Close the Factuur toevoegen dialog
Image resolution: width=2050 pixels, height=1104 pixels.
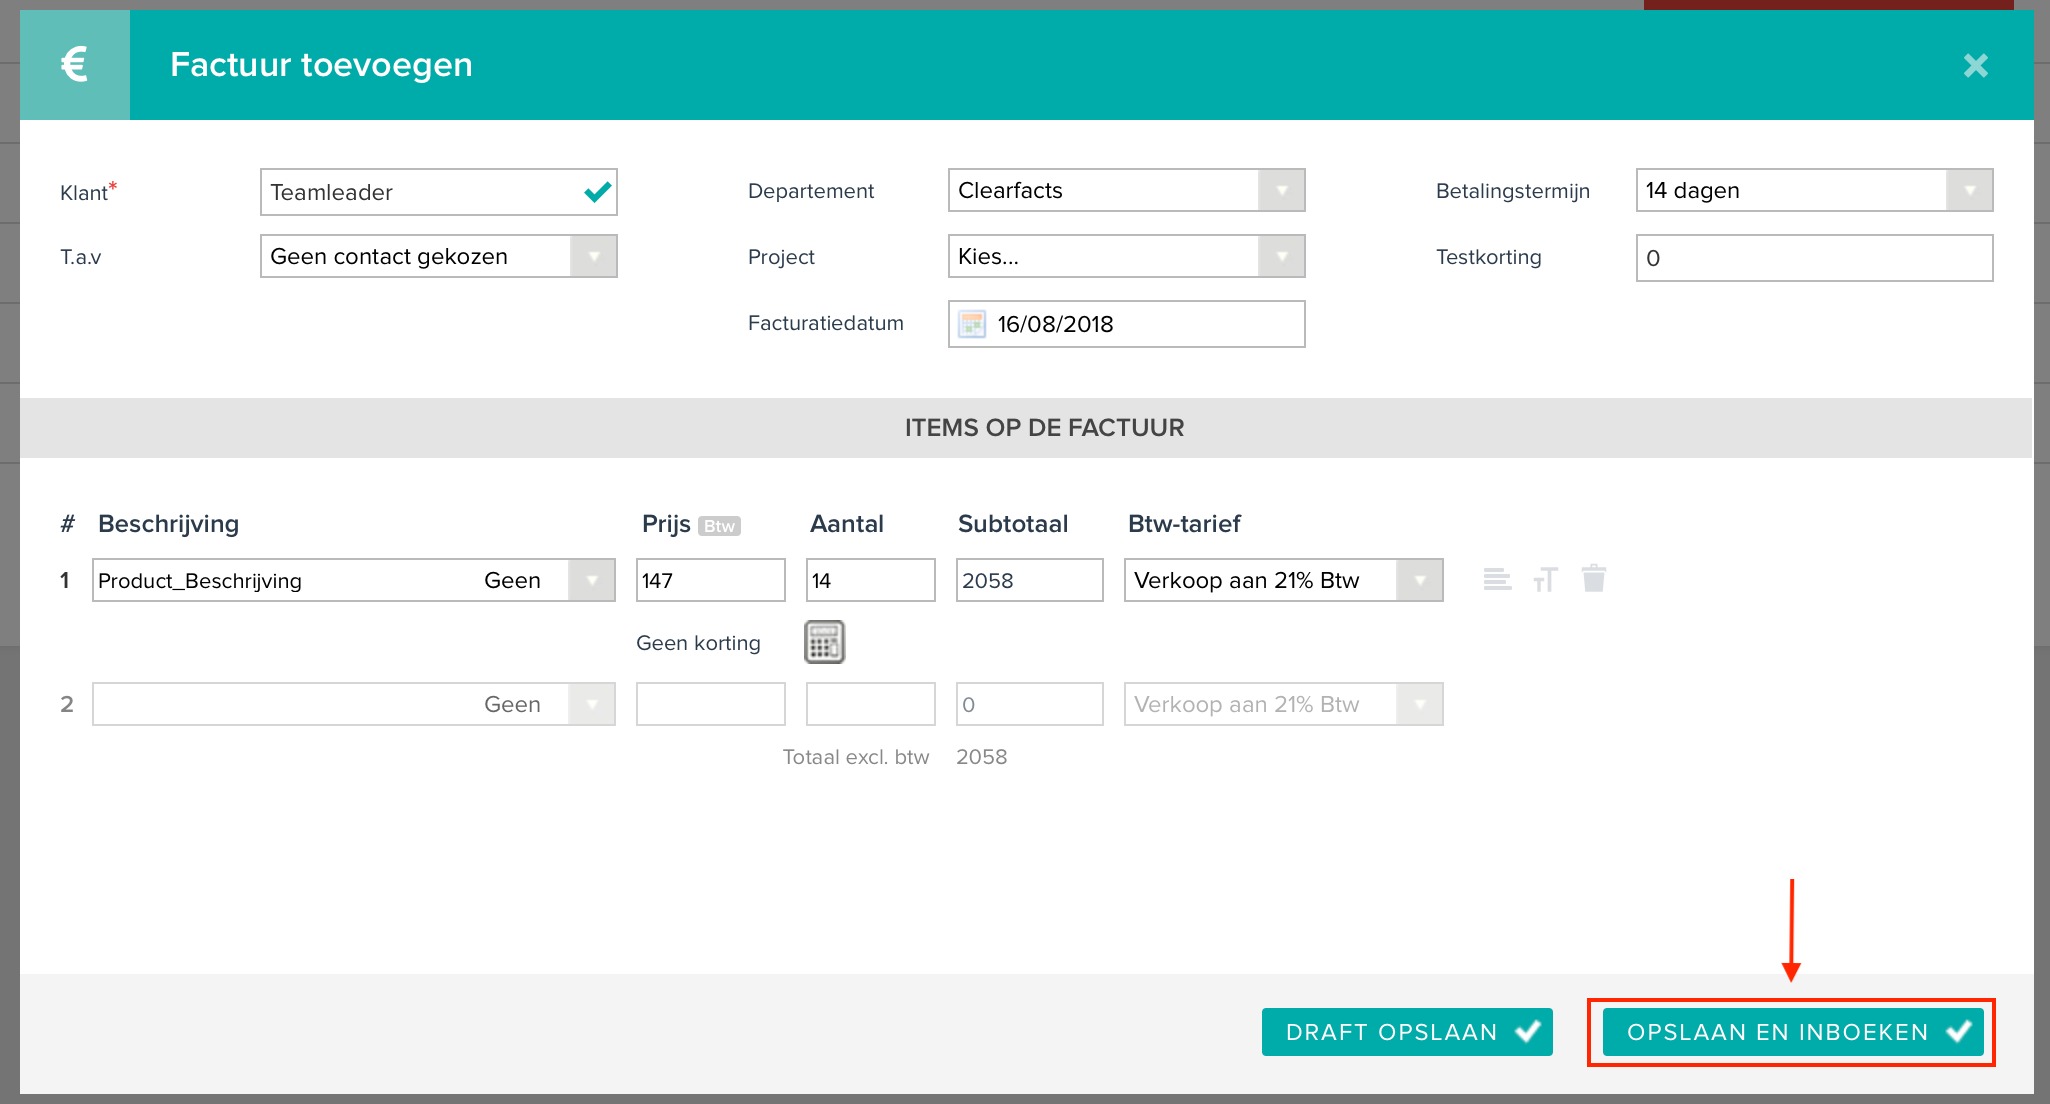pyautogui.click(x=1975, y=66)
